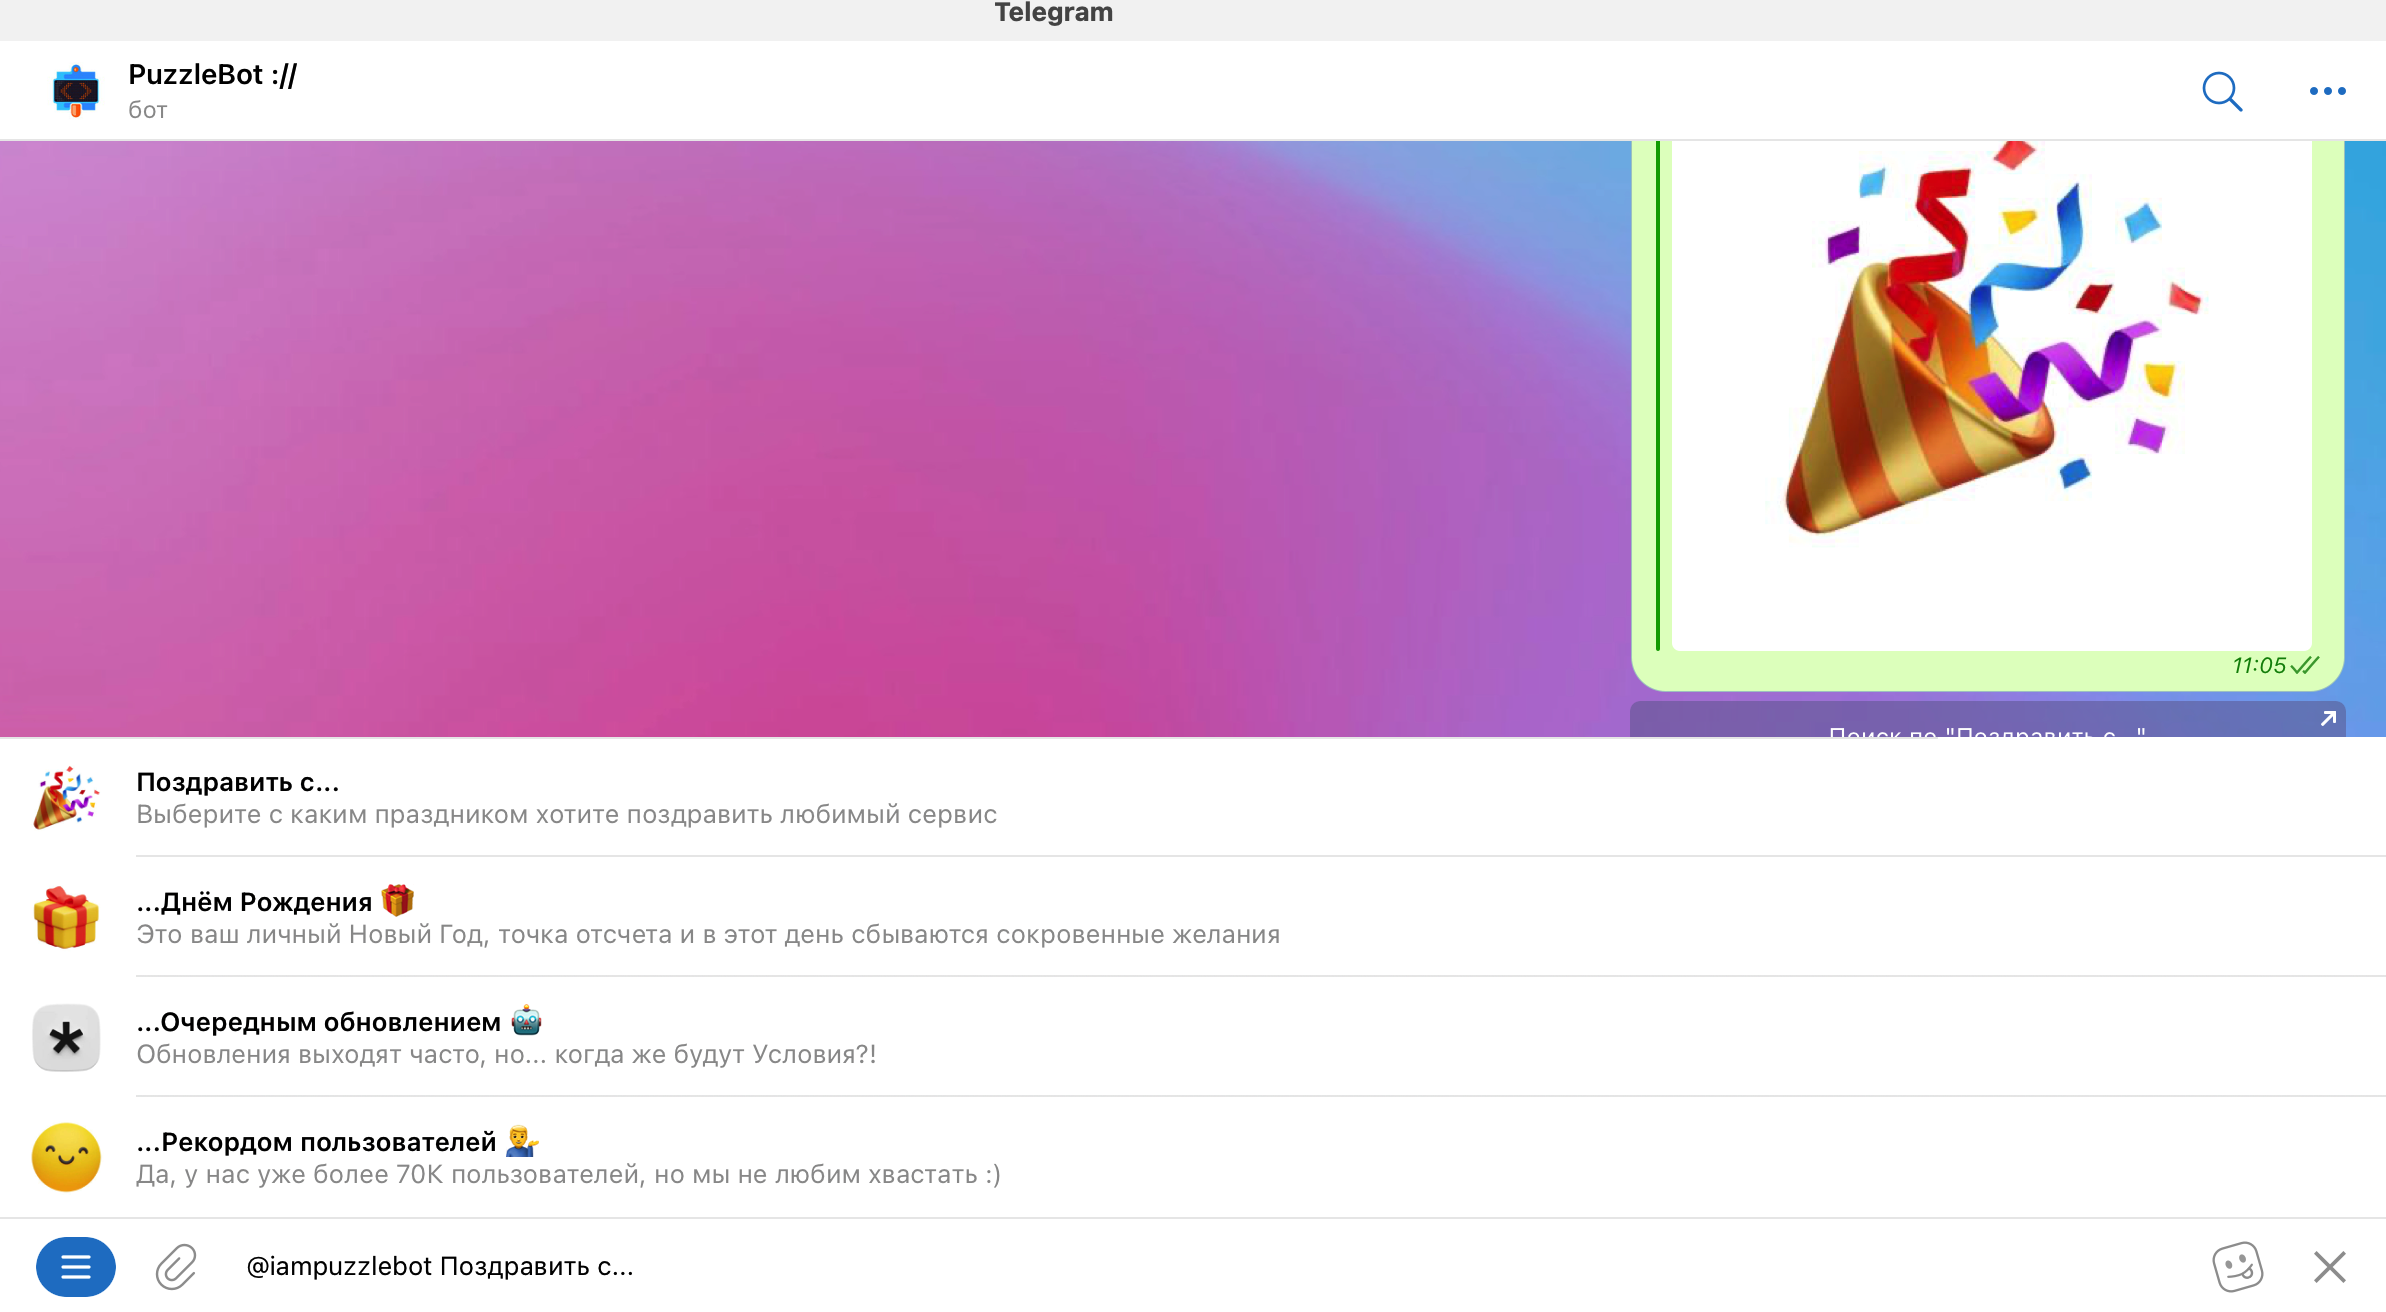Click the description 'Это ваш личный Новый Год'

(312, 935)
